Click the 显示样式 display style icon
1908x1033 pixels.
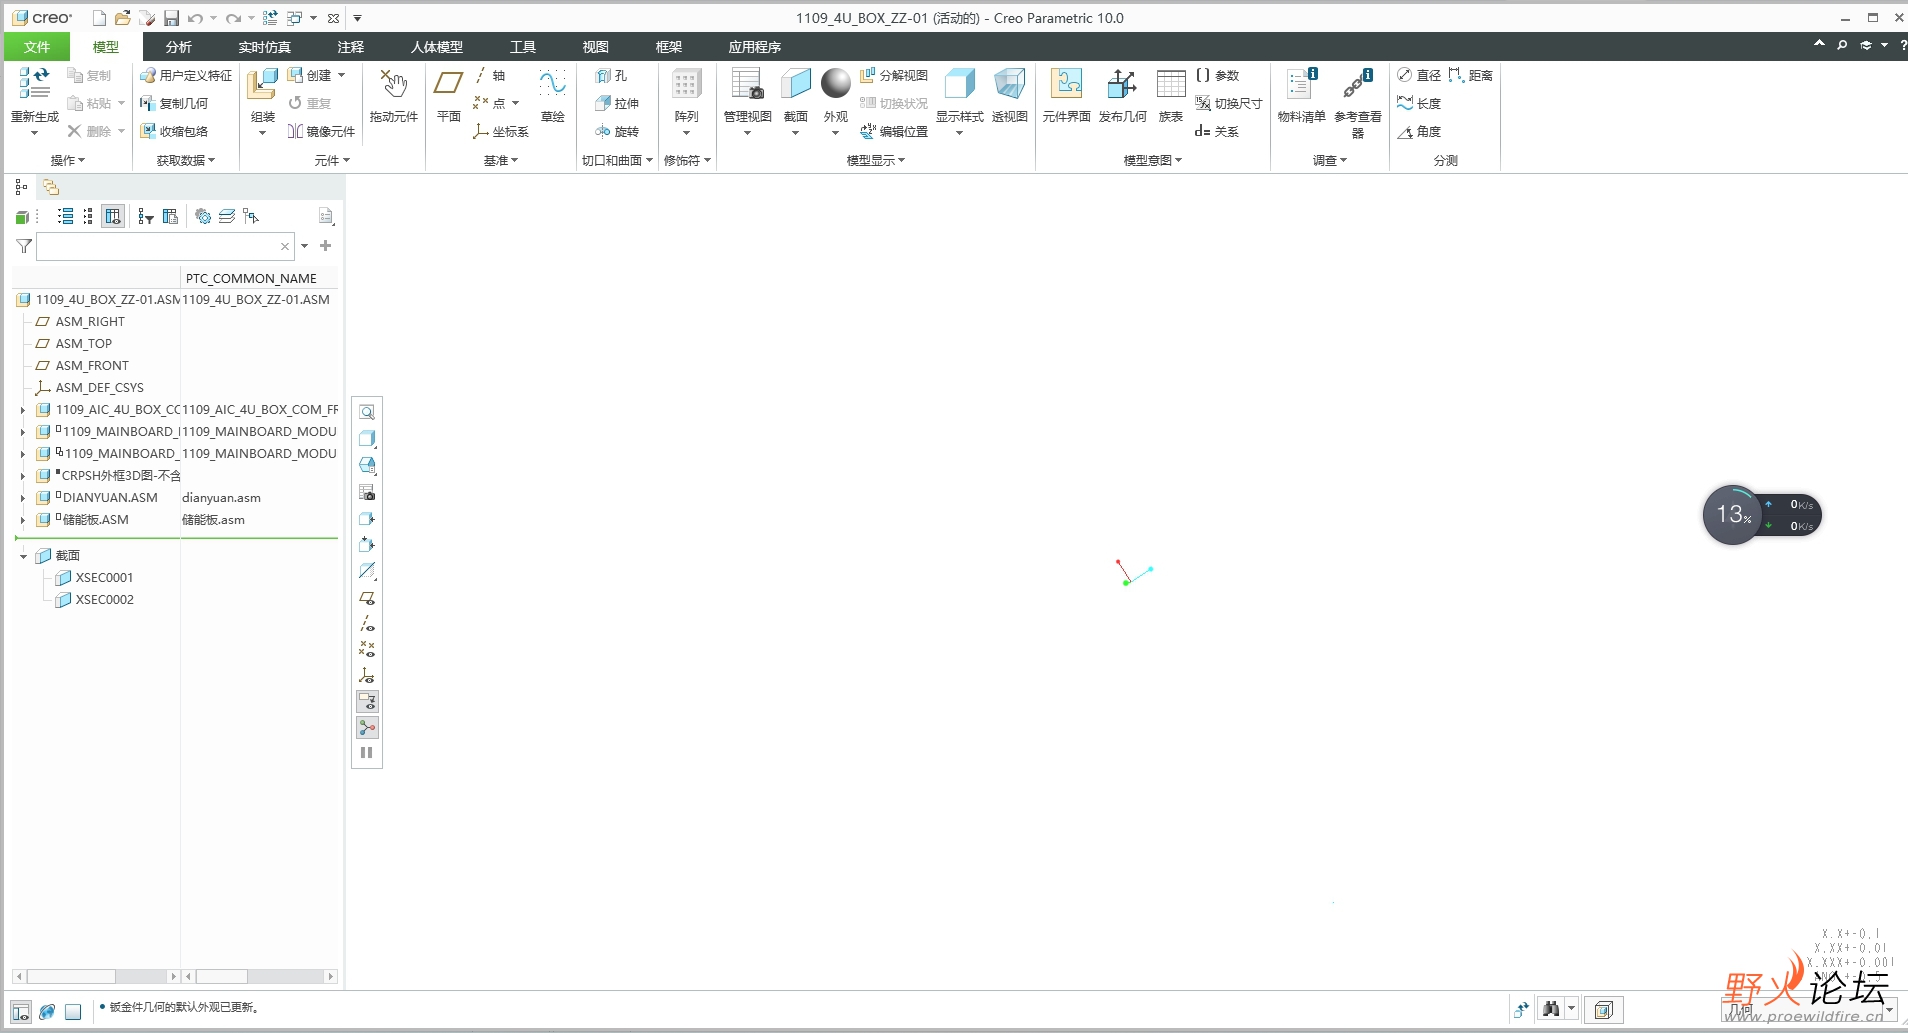(x=959, y=84)
